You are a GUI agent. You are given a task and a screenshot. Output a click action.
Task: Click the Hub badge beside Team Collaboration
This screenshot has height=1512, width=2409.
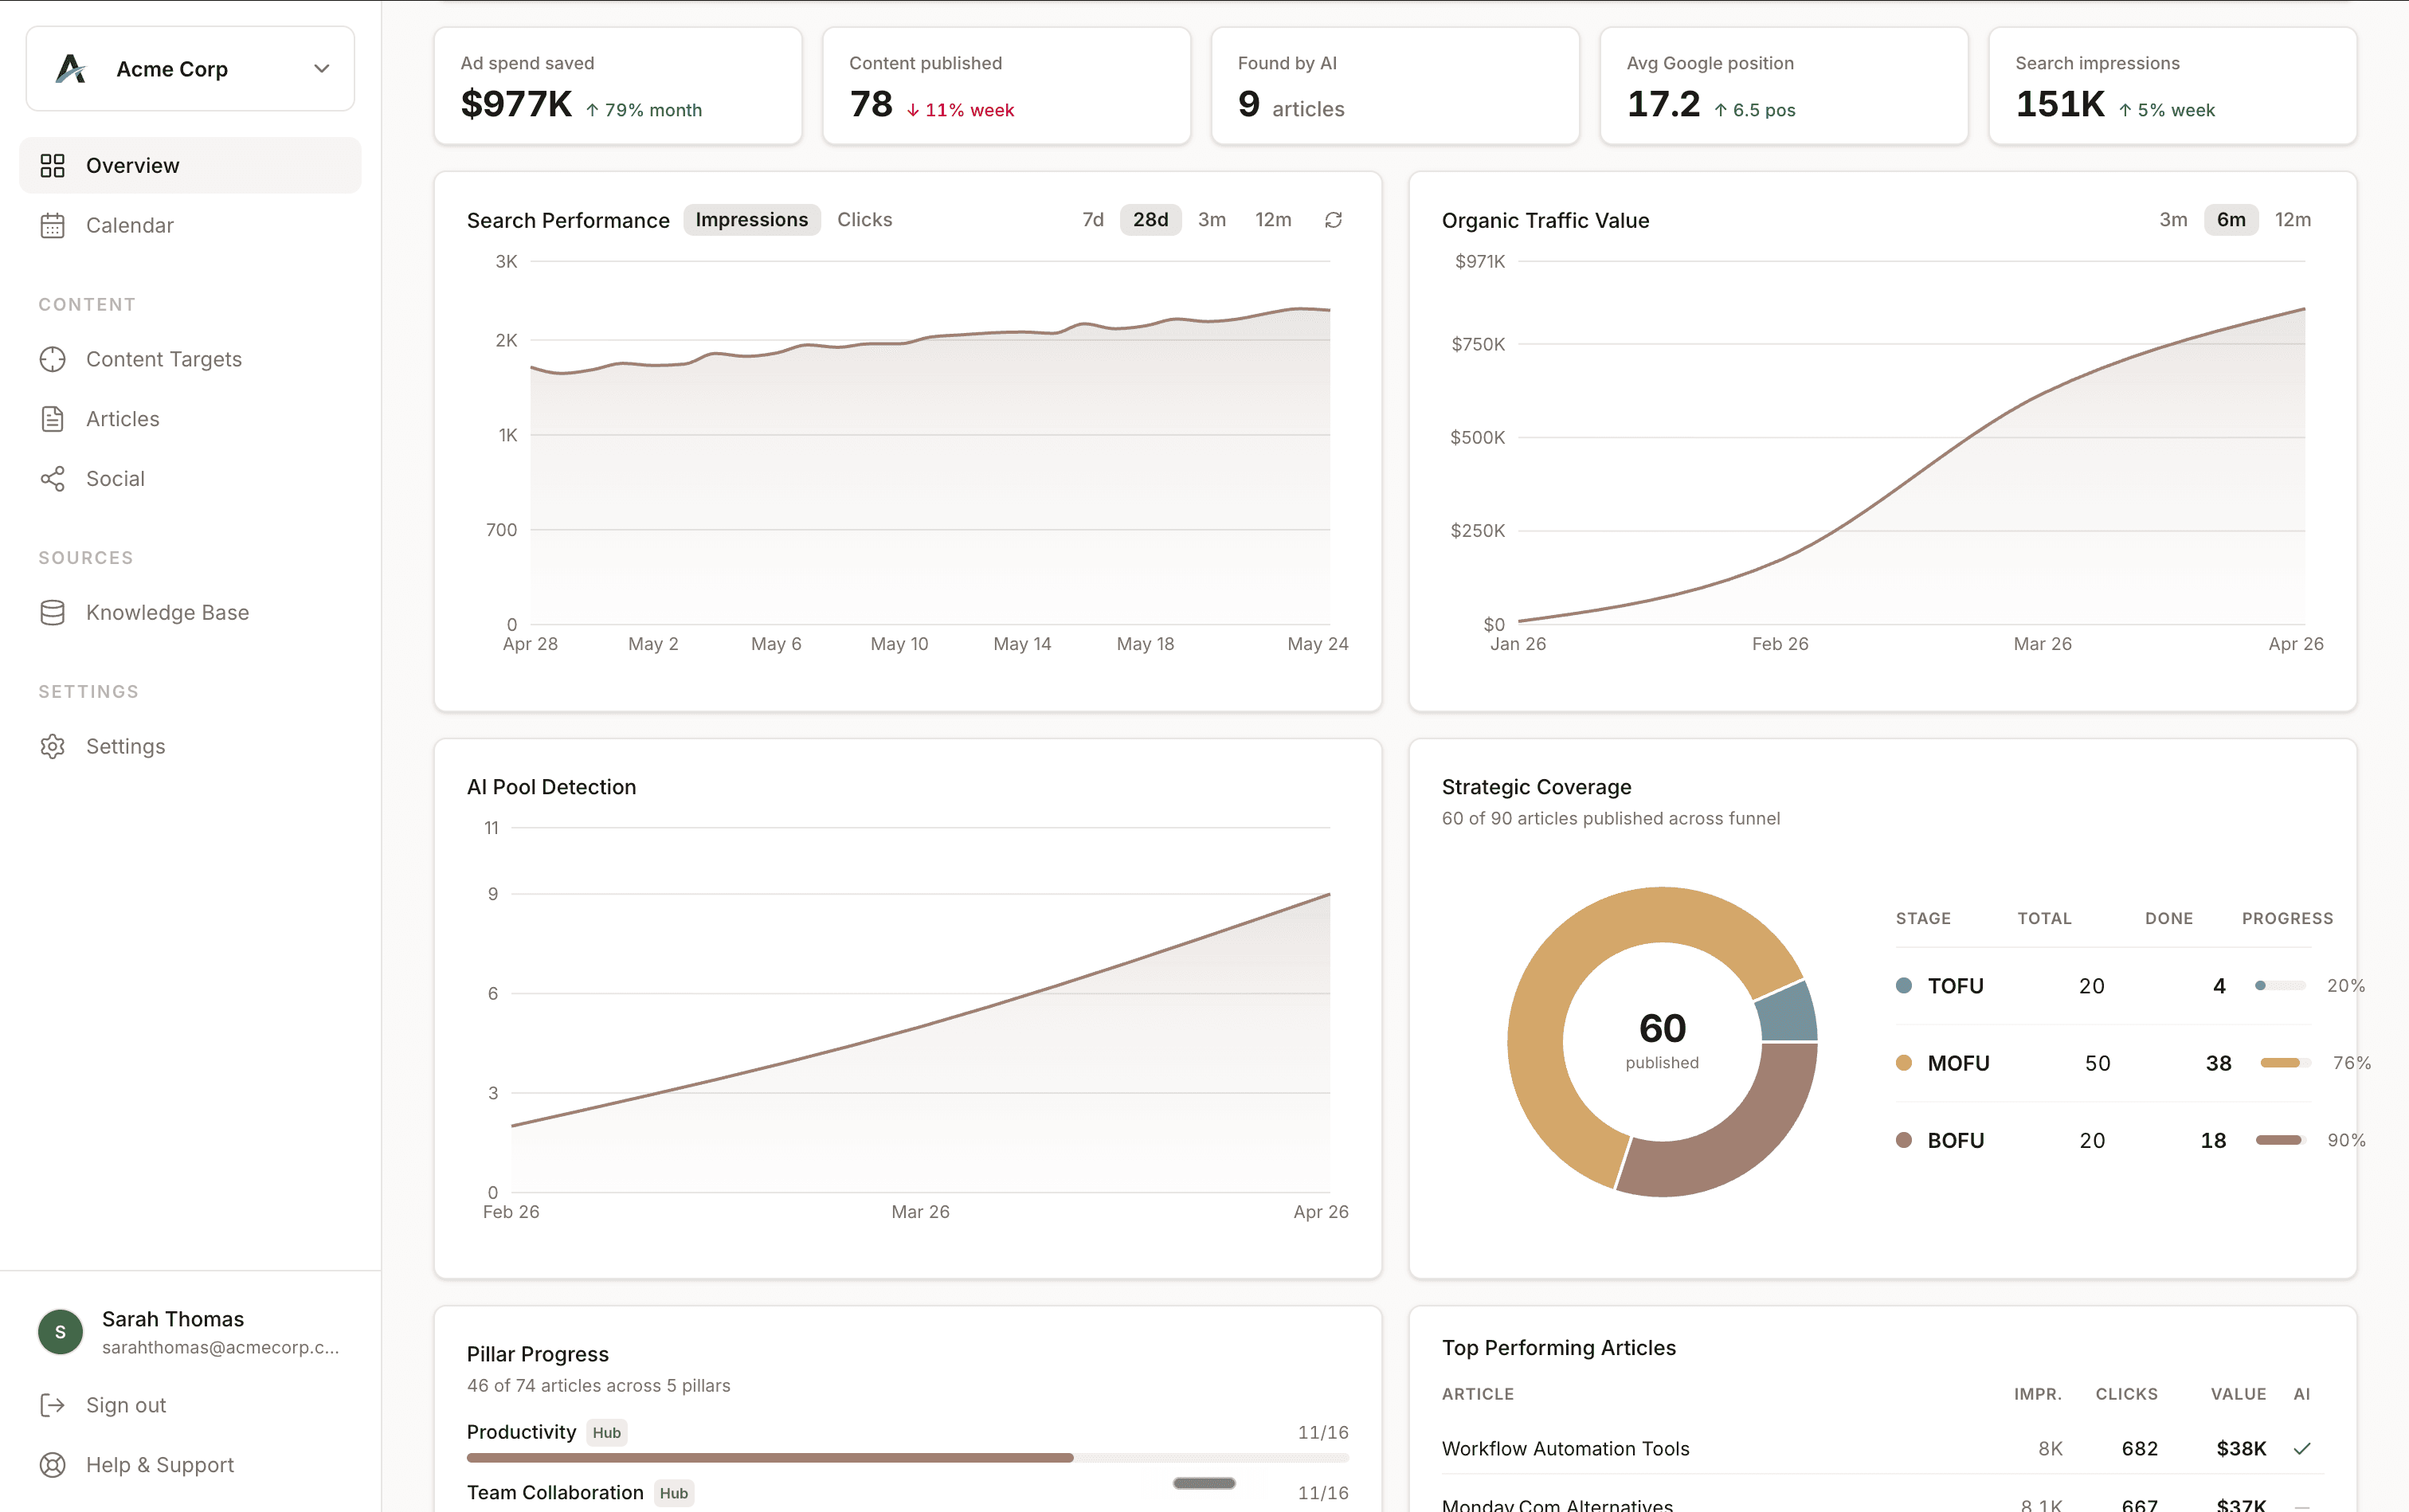tap(674, 1493)
